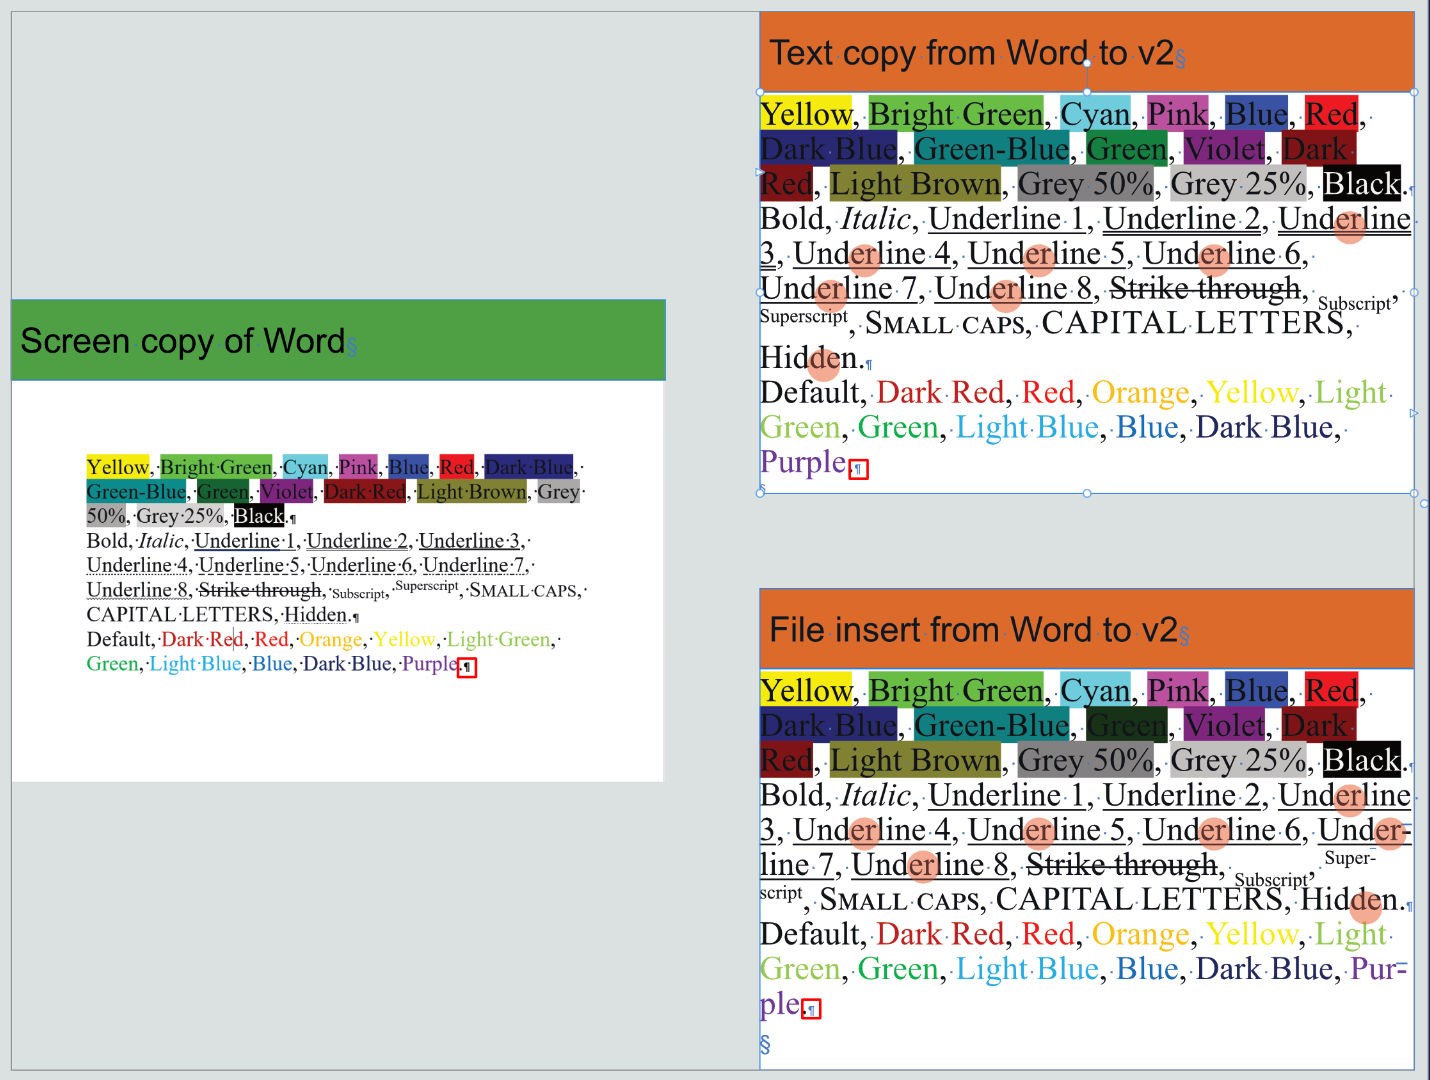Click 'Bright Green' in the Text copy frame

pyautogui.click(x=956, y=114)
